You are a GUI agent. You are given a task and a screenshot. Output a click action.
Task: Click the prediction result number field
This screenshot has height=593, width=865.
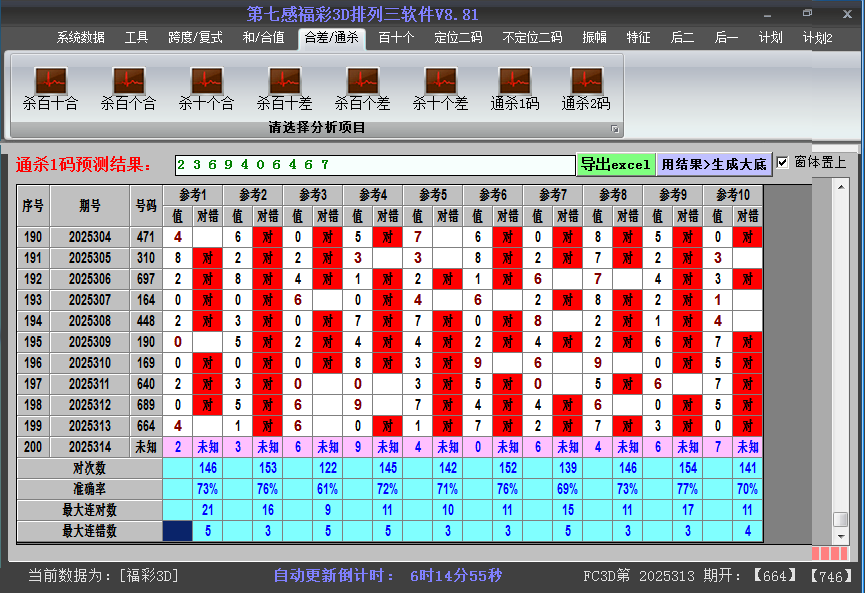point(375,165)
